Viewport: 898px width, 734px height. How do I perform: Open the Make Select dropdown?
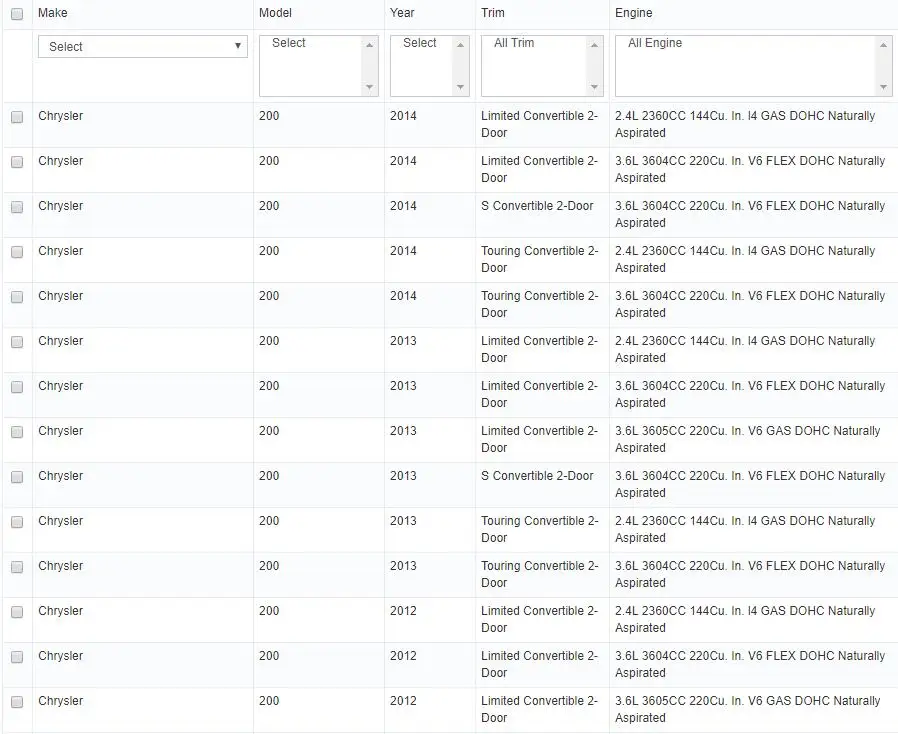[143, 46]
